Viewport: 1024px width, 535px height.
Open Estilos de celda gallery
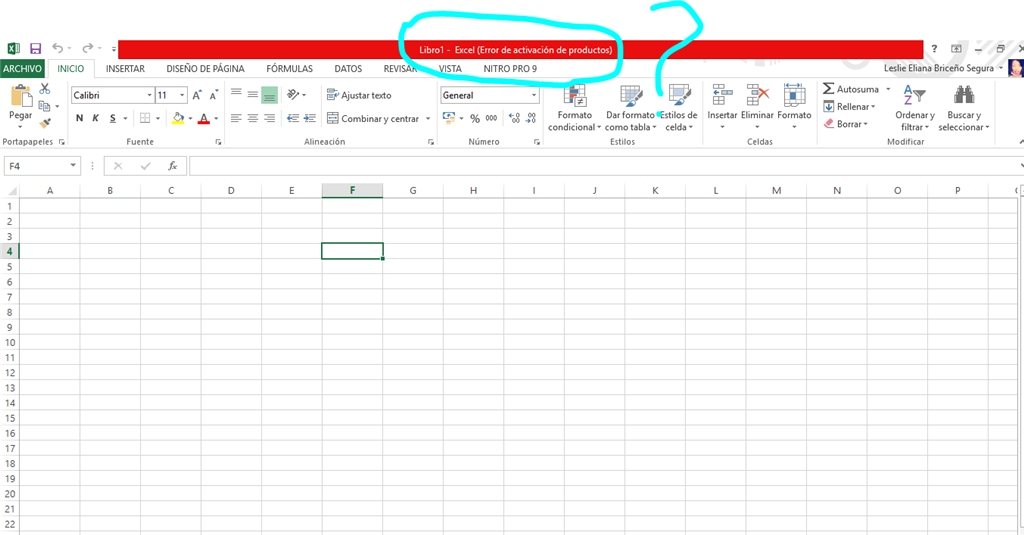[679, 108]
